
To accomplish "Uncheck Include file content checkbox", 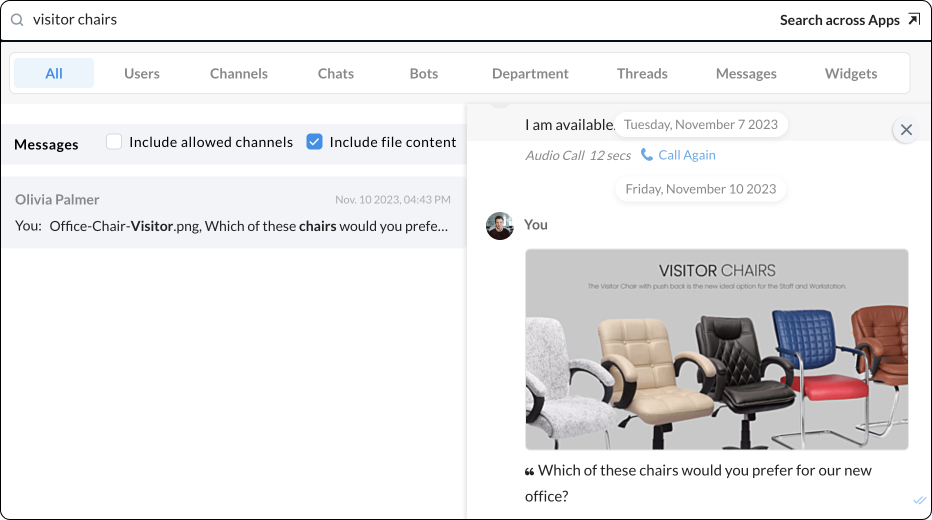I will click(x=314, y=141).
